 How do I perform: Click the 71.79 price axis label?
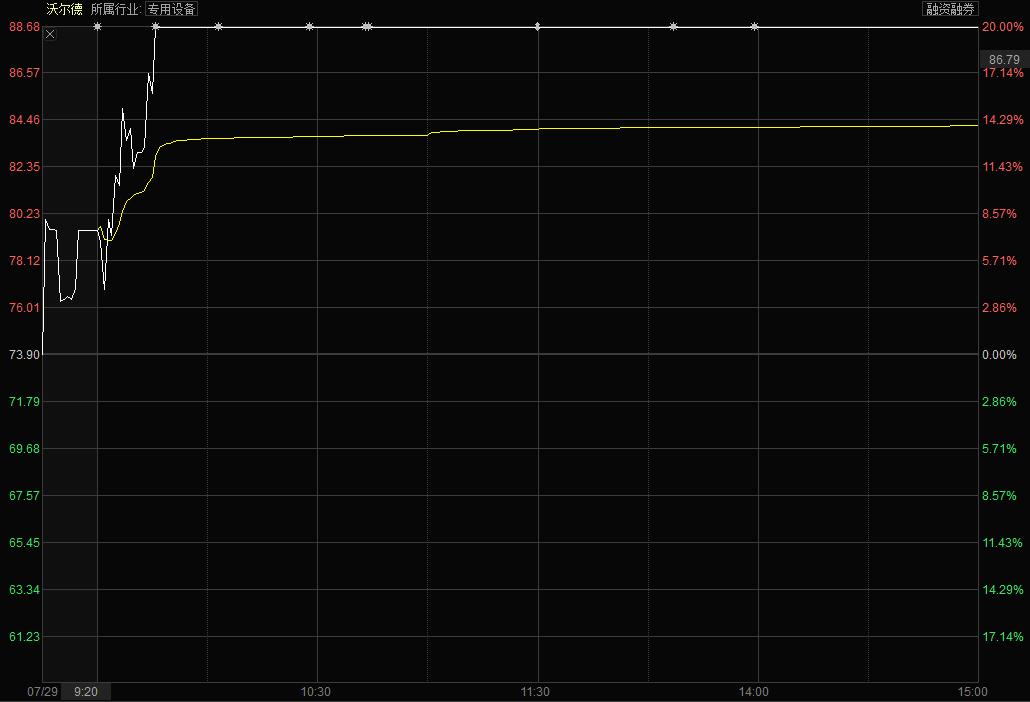[24, 401]
